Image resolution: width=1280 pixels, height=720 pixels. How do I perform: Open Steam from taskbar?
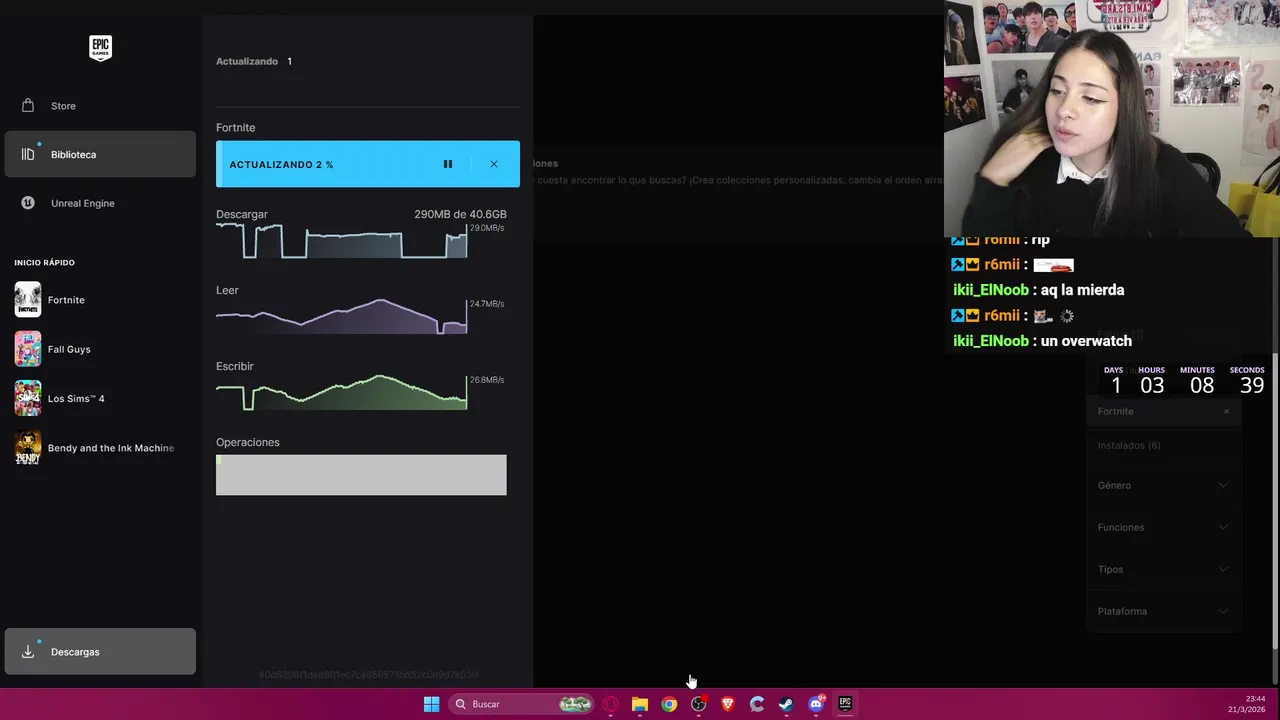tap(786, 704)
